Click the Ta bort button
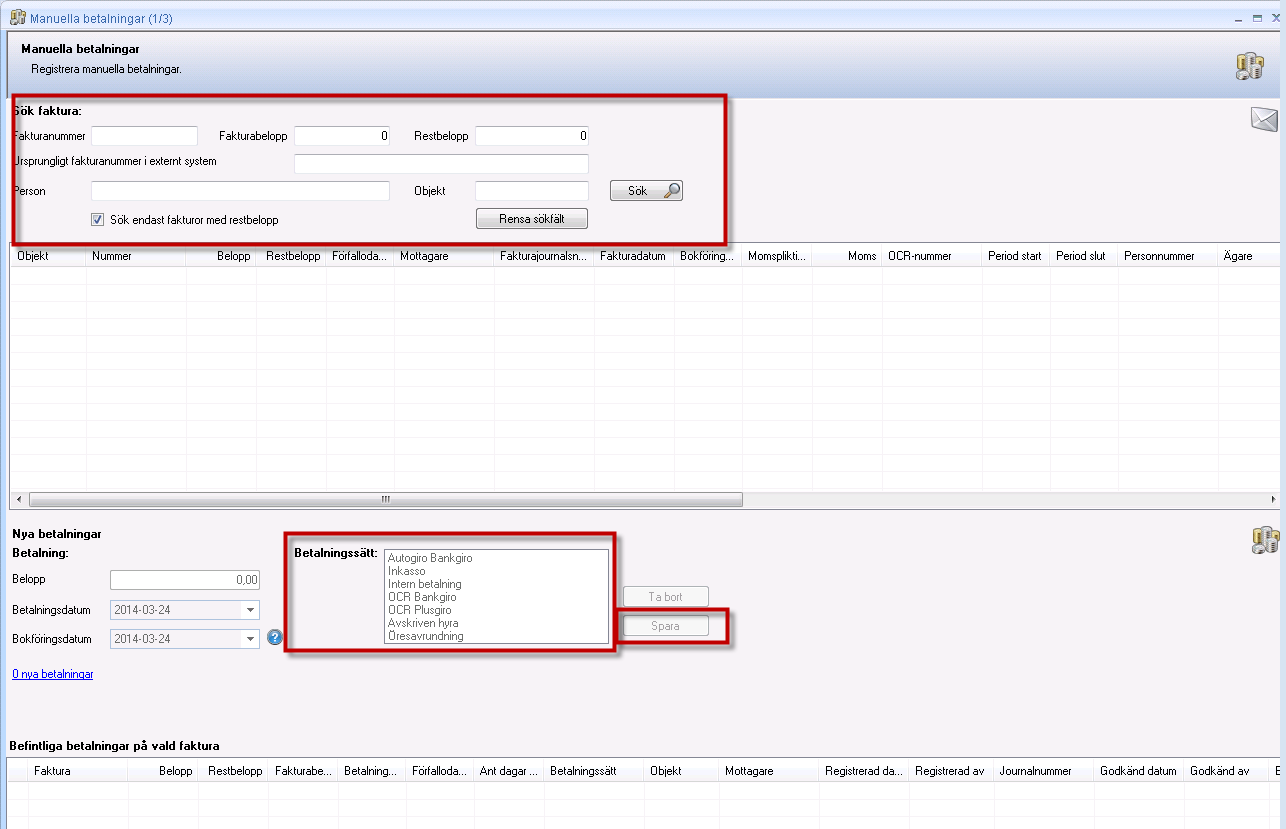1286x829 pixels. 666,597
